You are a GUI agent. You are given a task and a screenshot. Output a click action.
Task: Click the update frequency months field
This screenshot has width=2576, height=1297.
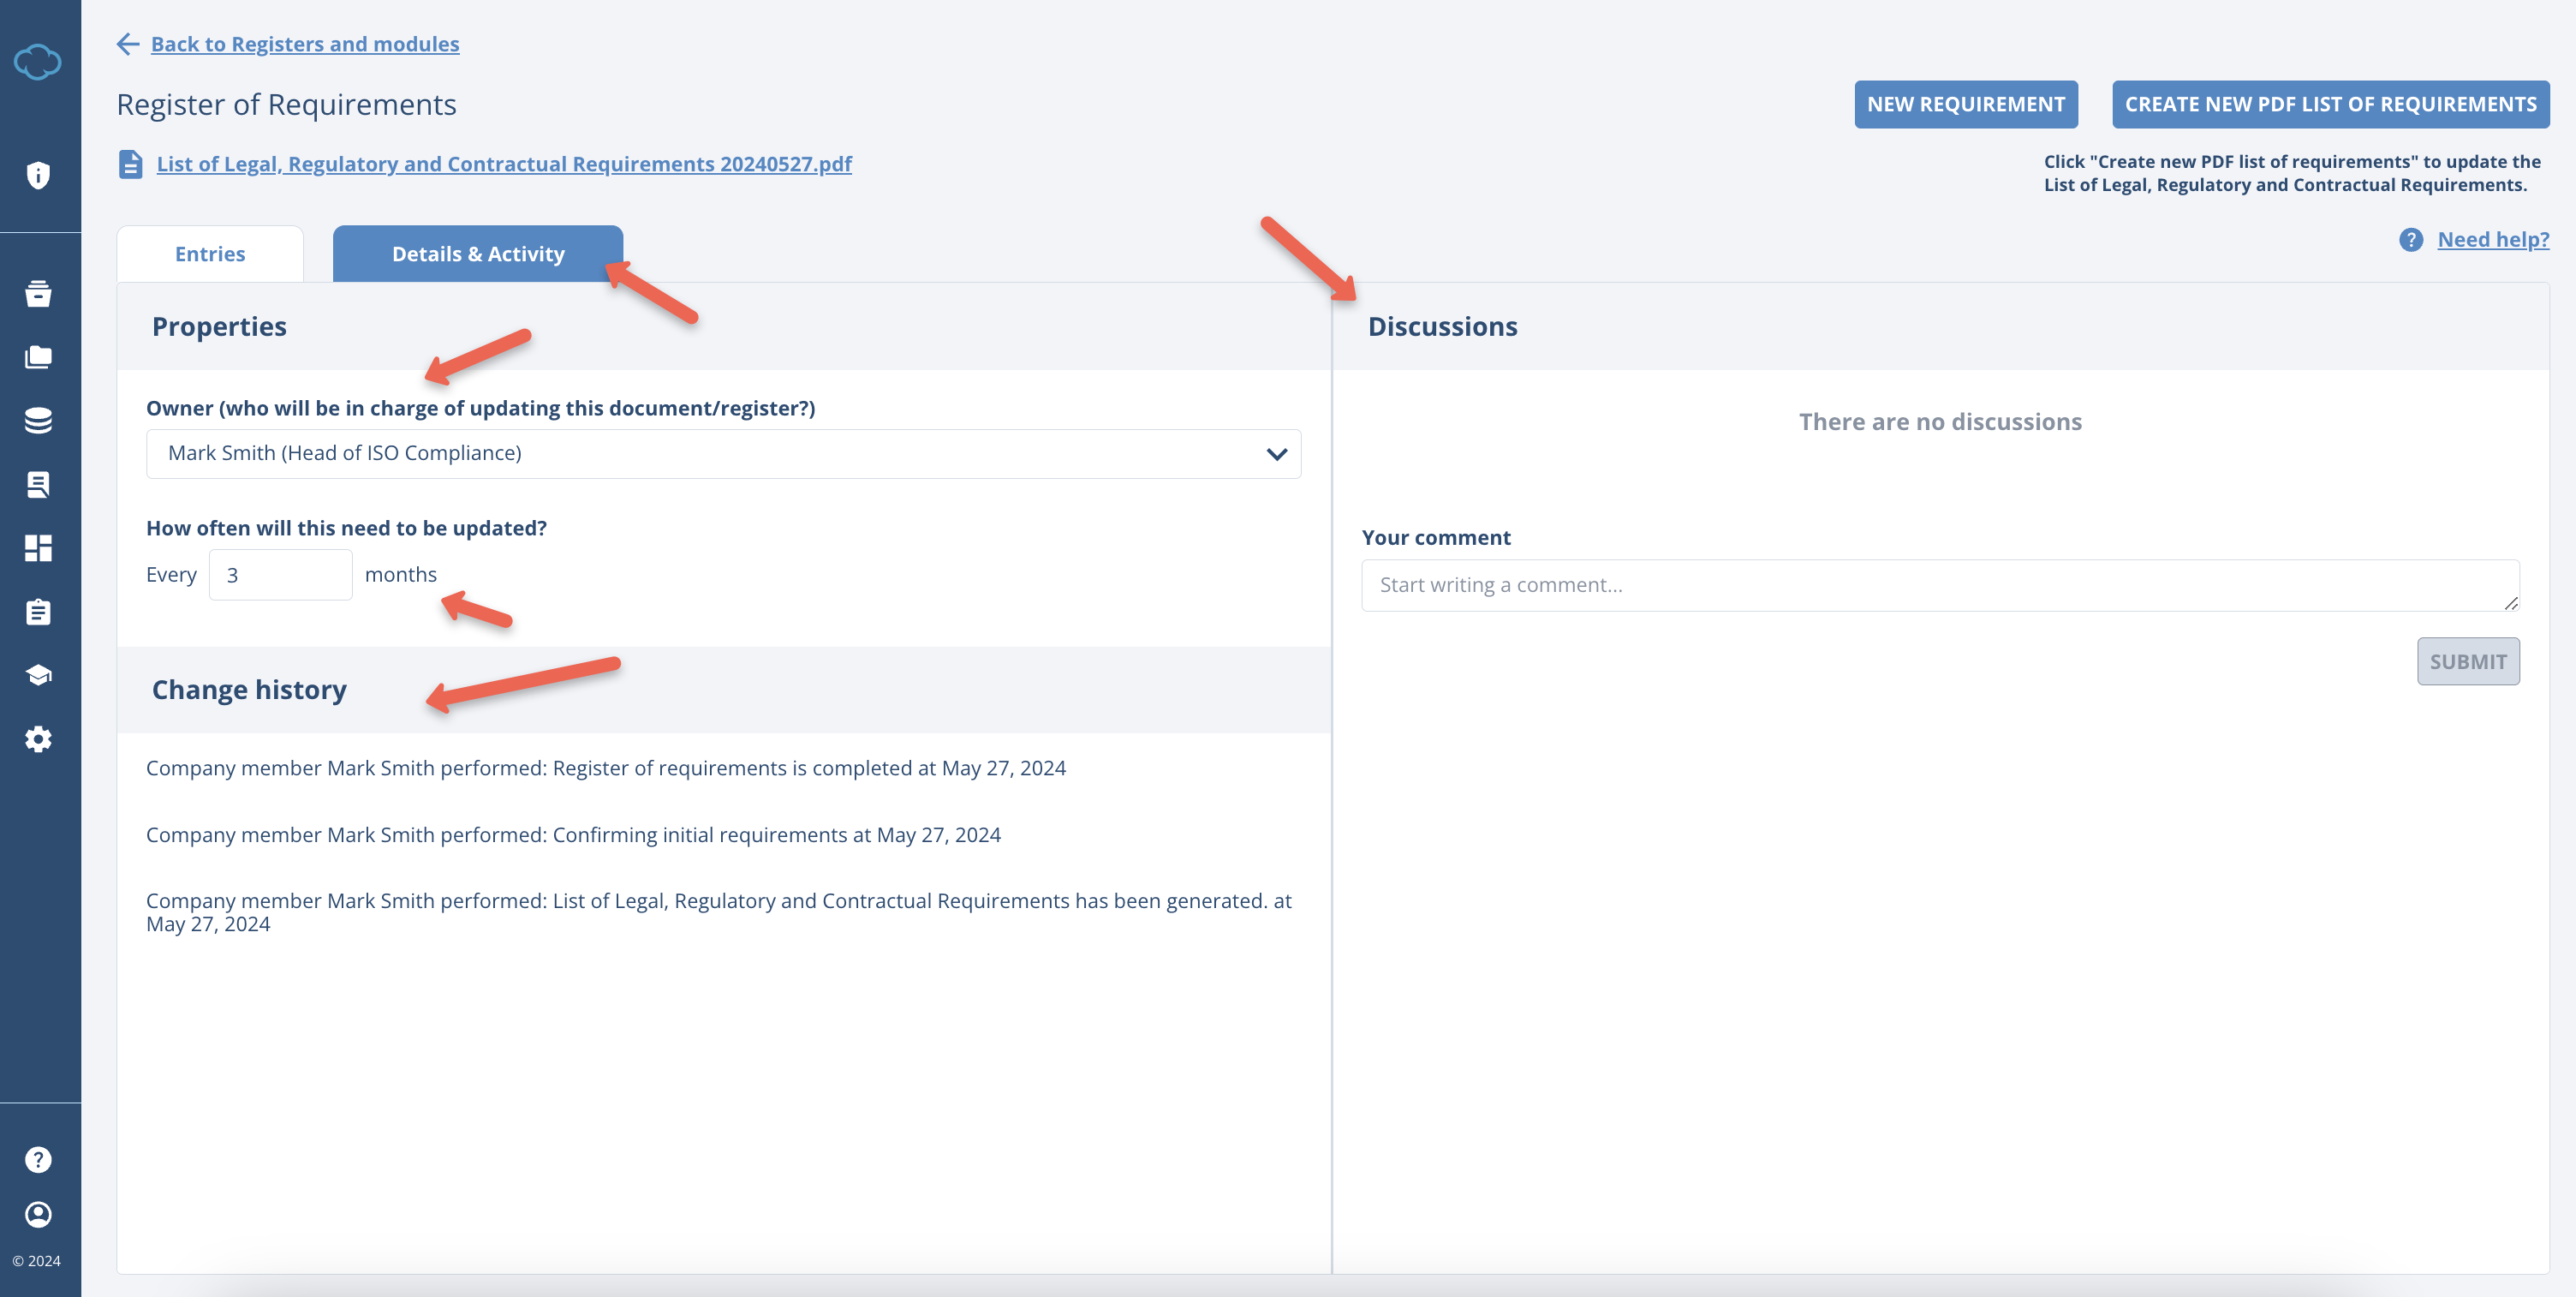tap(280, 575)
